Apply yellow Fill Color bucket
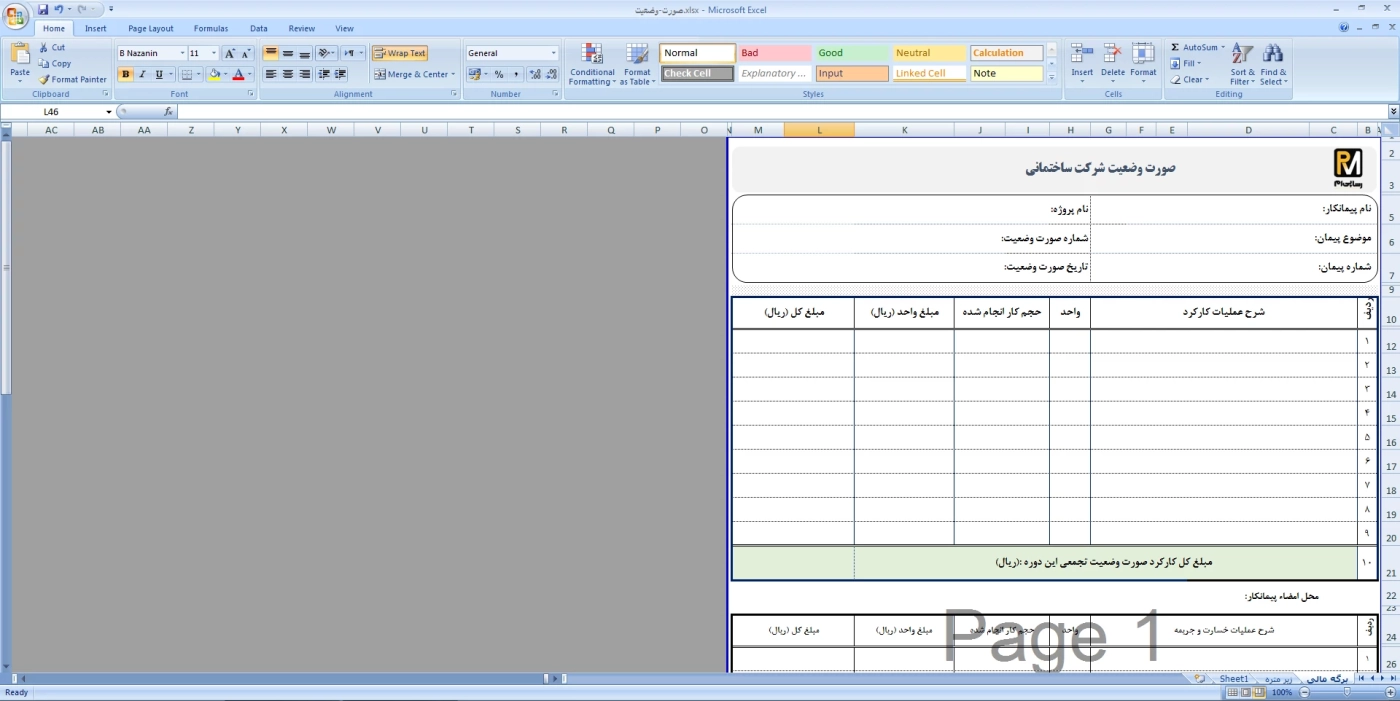 tap(214, 74)
